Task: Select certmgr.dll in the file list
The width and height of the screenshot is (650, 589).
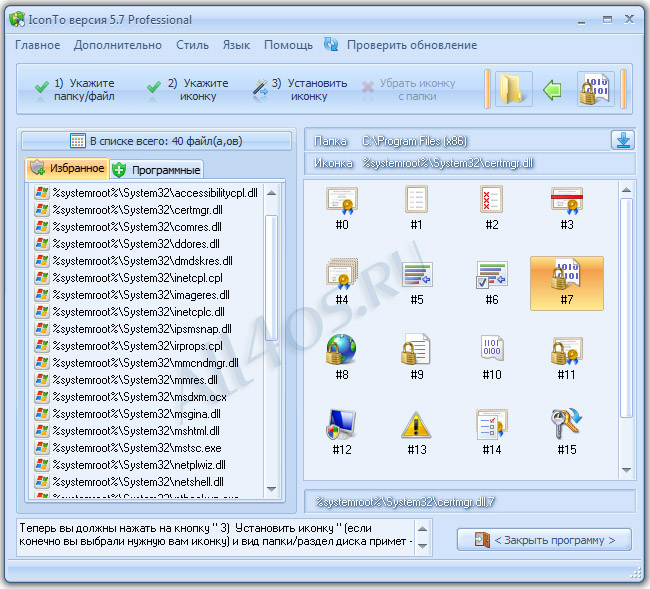Action: click(129, 210)
